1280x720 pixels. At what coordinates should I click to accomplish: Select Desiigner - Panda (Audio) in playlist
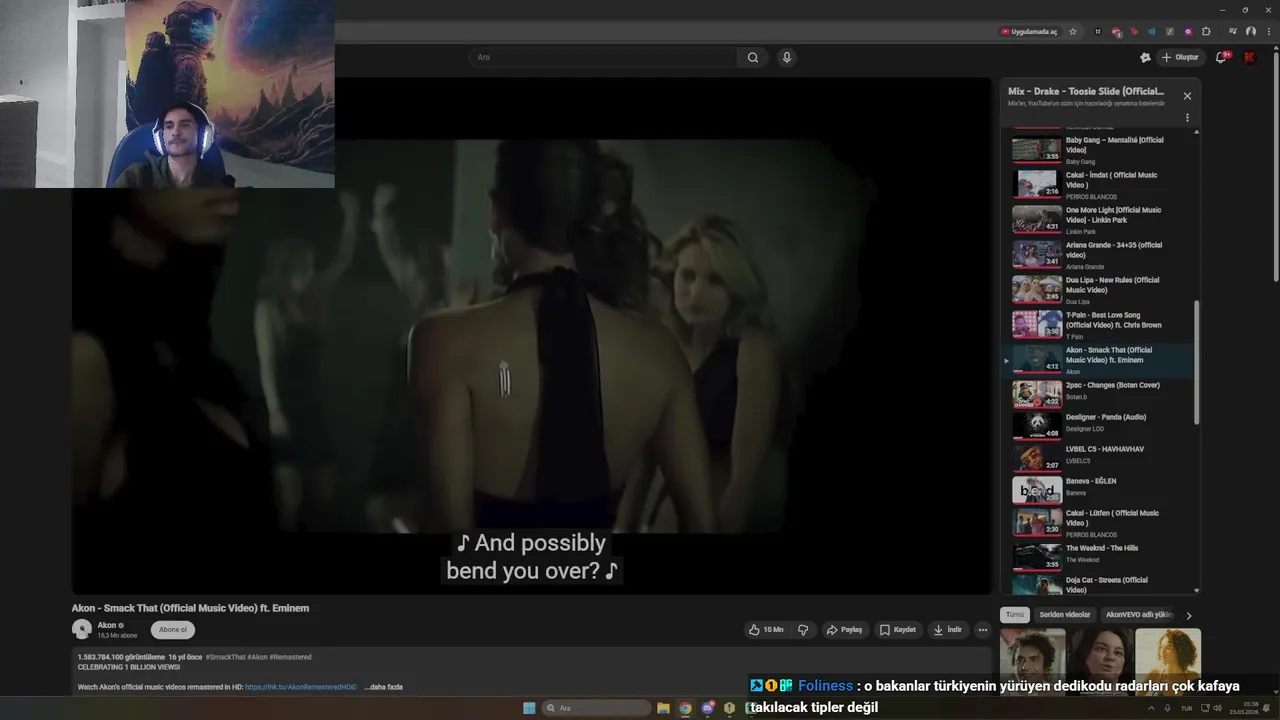[x=1099, y=425]
